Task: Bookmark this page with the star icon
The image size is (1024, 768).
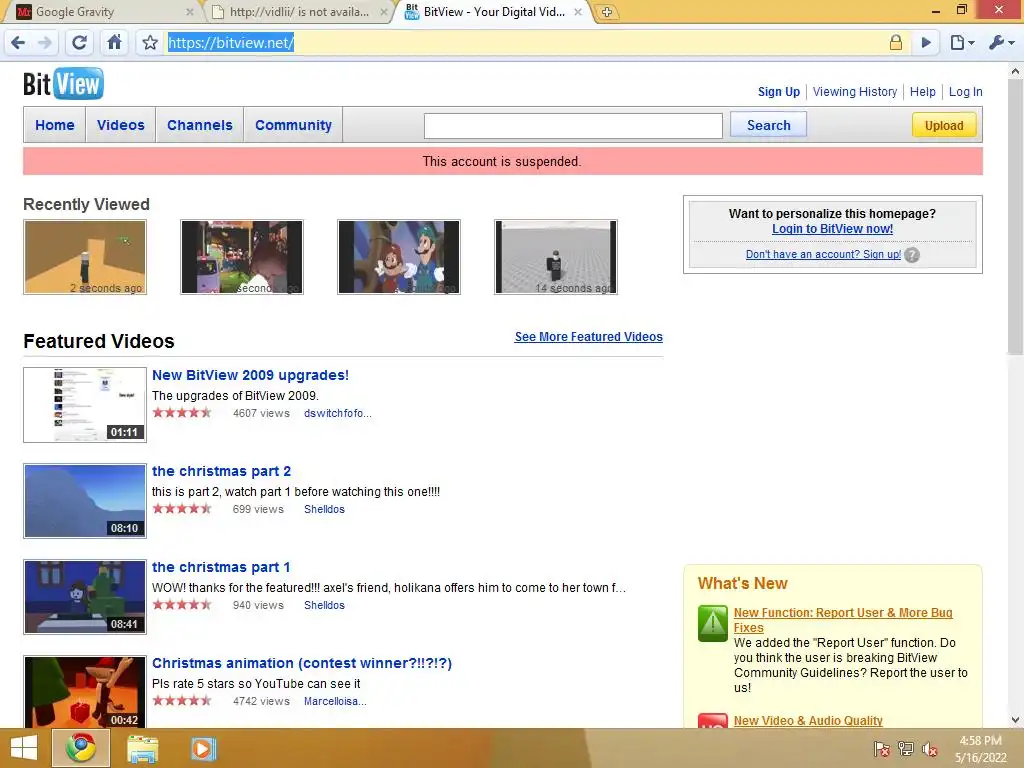Action: tap(150, 43)
